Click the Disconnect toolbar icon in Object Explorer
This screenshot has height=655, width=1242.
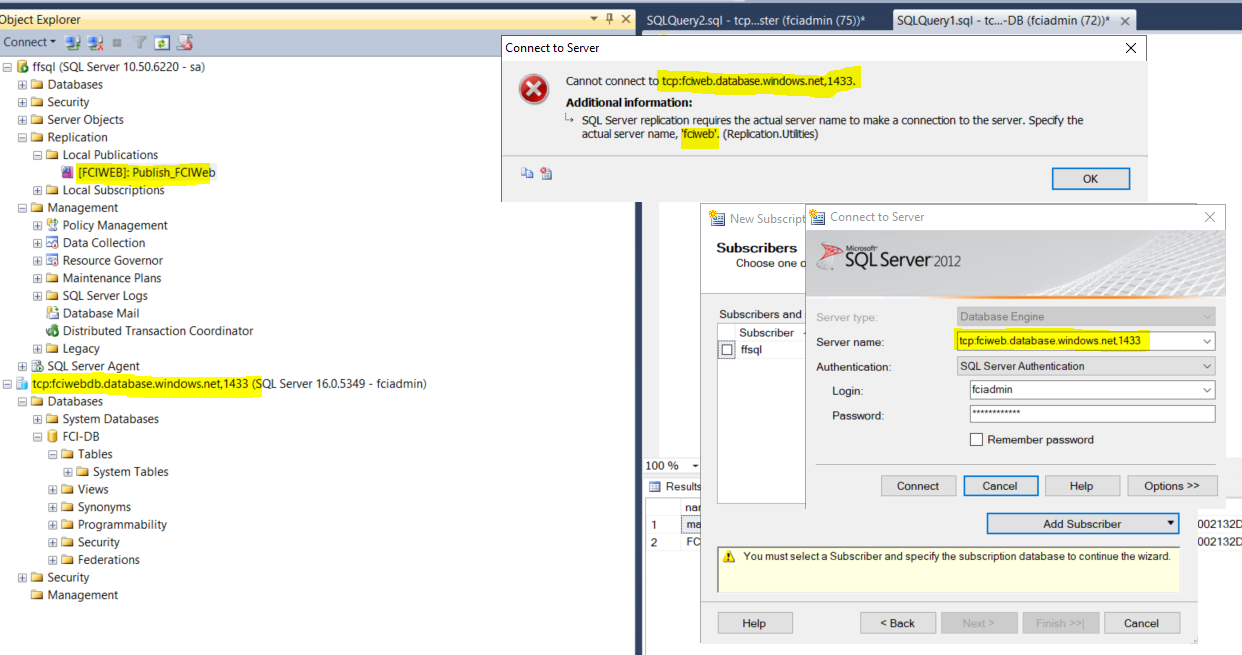pos(95,42)
